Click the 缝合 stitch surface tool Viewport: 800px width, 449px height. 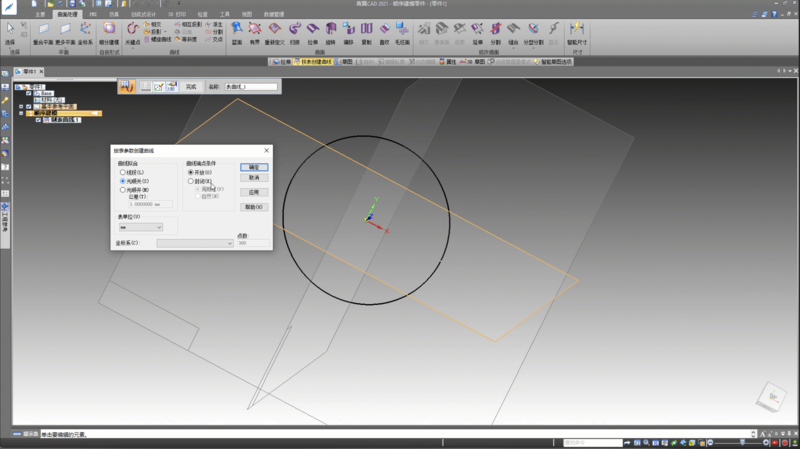tap(513, 32)
